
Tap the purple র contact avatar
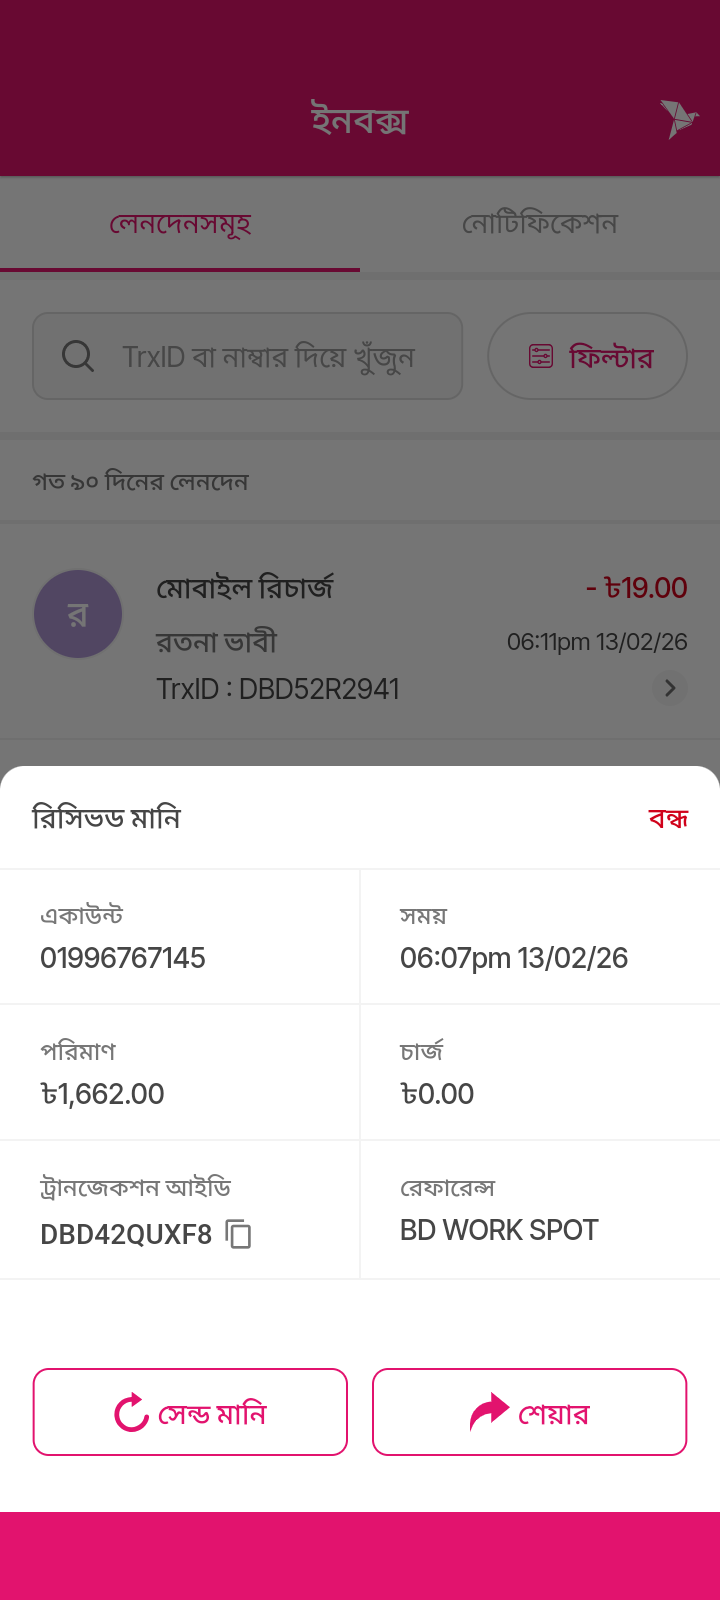coord(78,614)
